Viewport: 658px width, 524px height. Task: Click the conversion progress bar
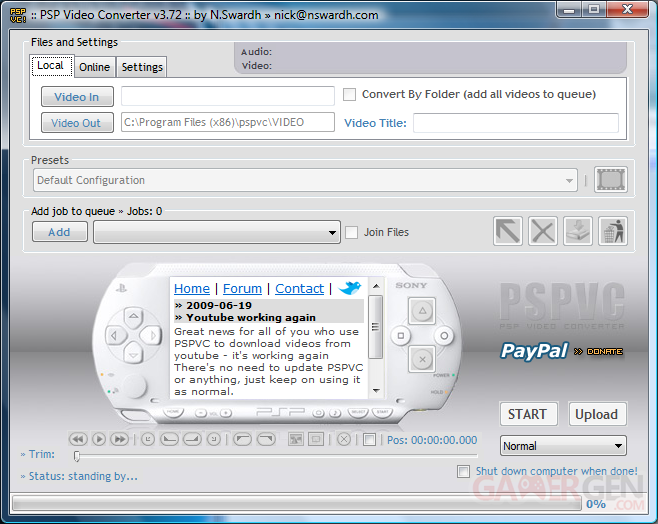(x=296, y=503)
